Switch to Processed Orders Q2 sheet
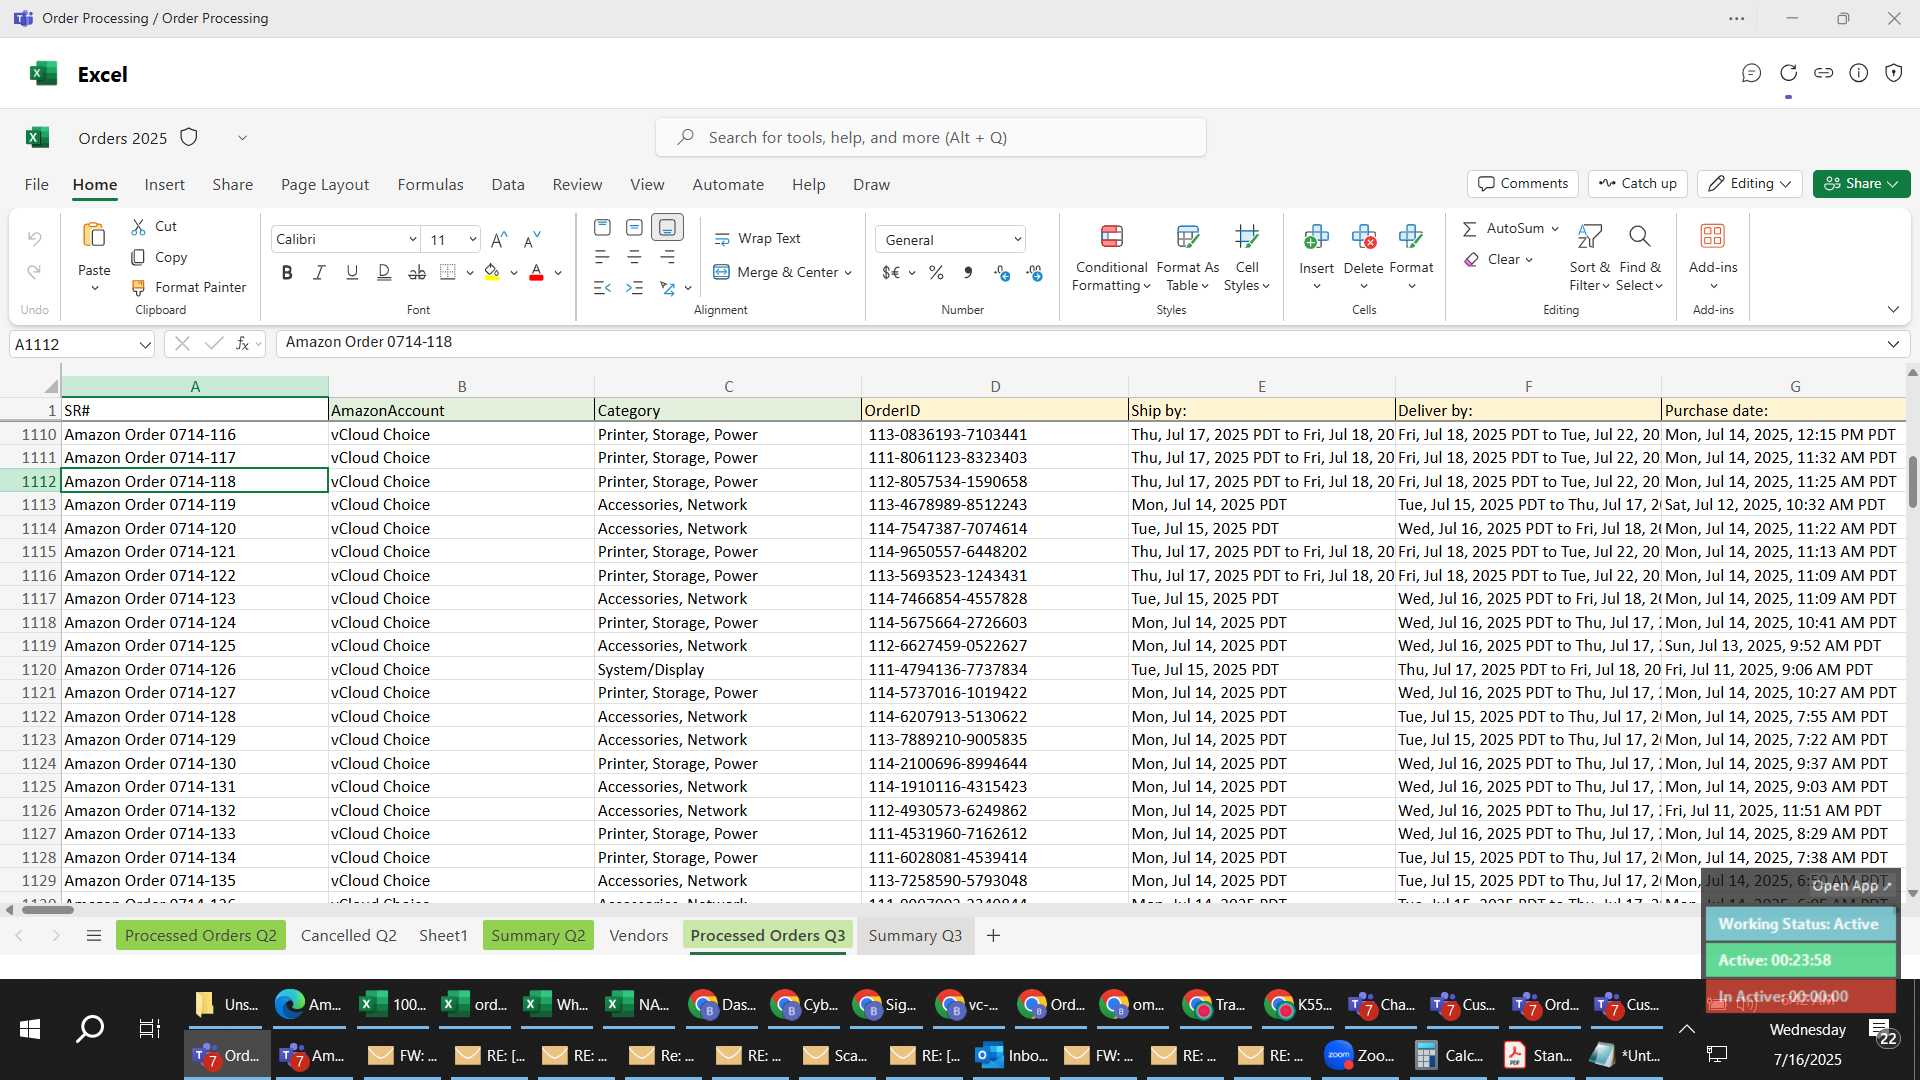The image size is (1920, 1080). point(200,935)
